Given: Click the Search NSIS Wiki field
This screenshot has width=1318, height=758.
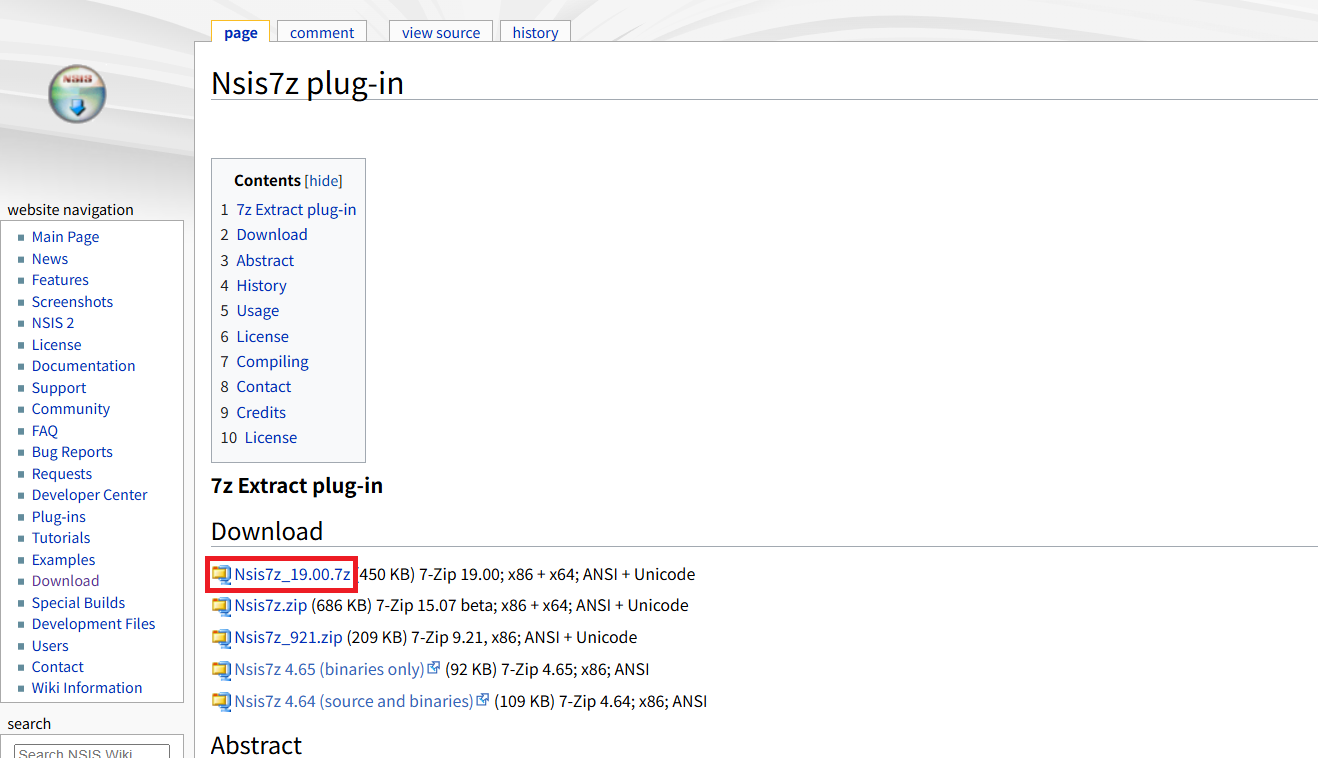Looking at the screenshot, I should pyautogui.click(x=92, y=751).
